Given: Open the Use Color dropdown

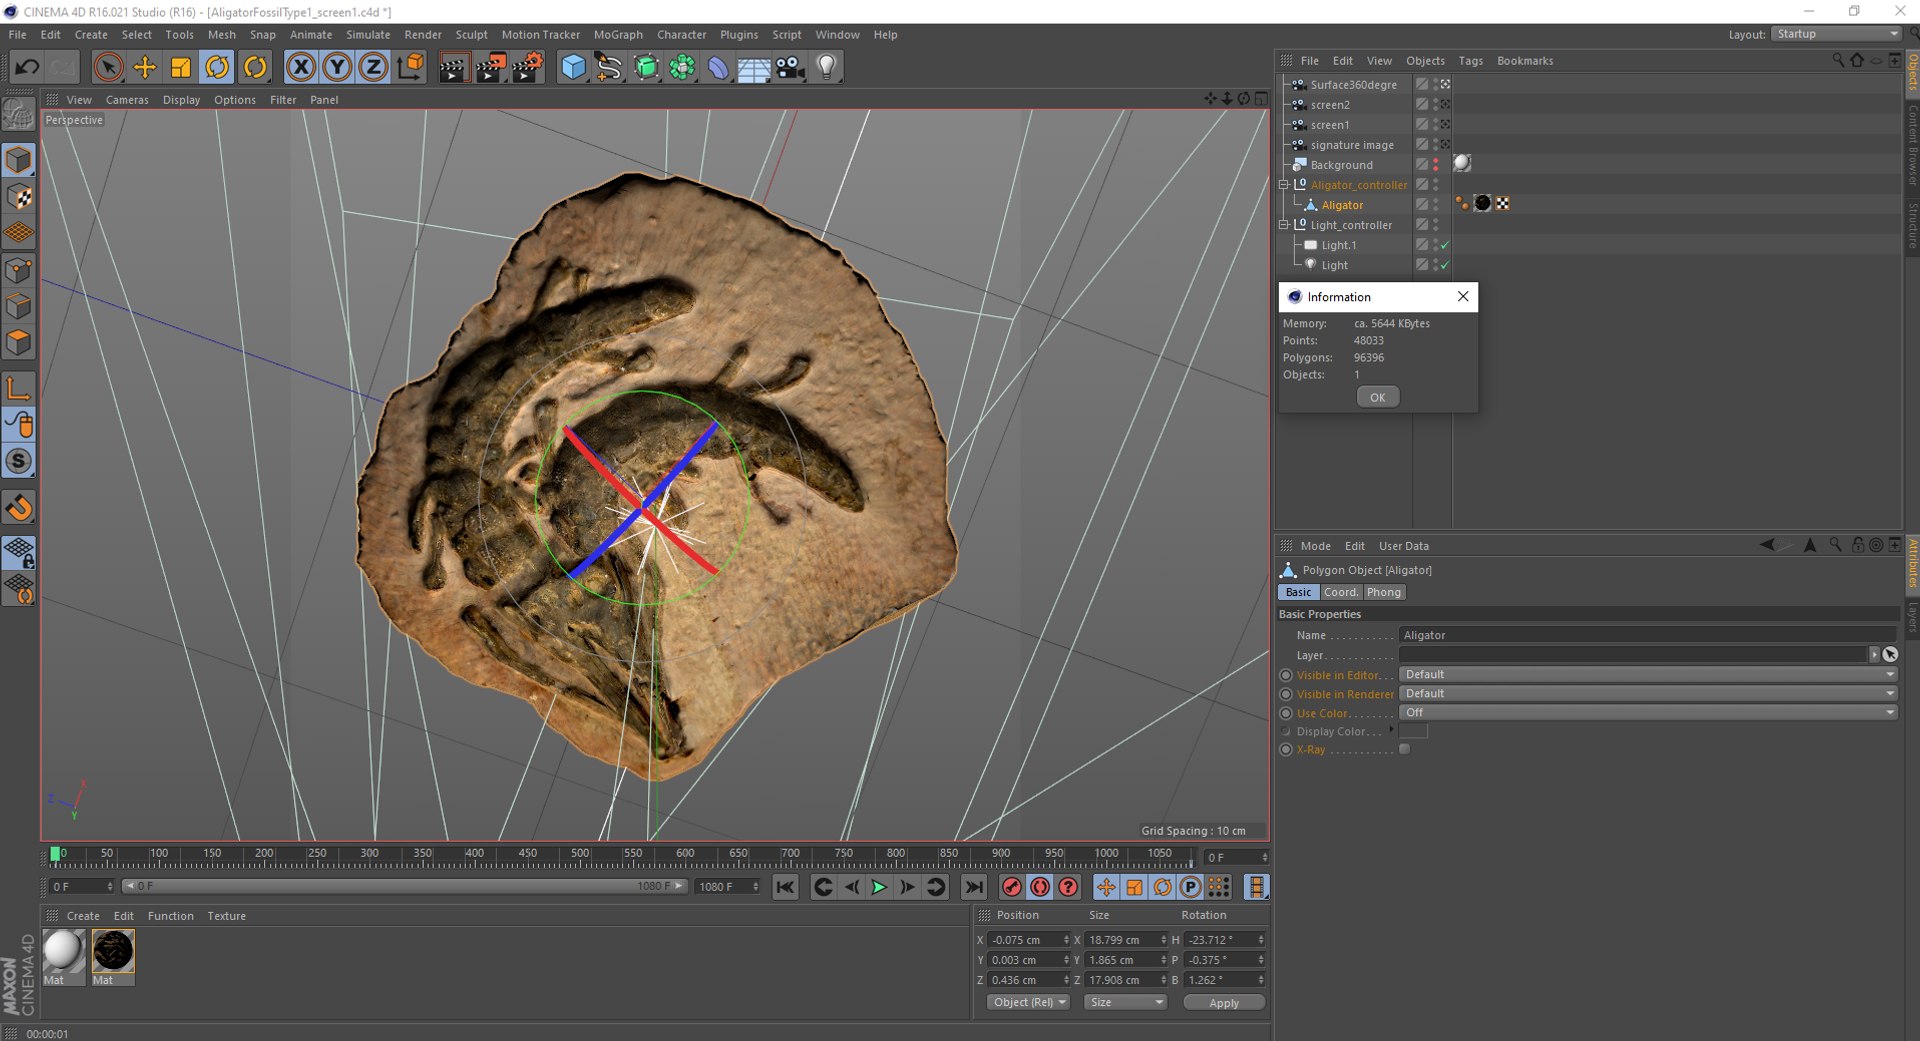Looking at the screenshot, I should click(x=1648, y=713).
